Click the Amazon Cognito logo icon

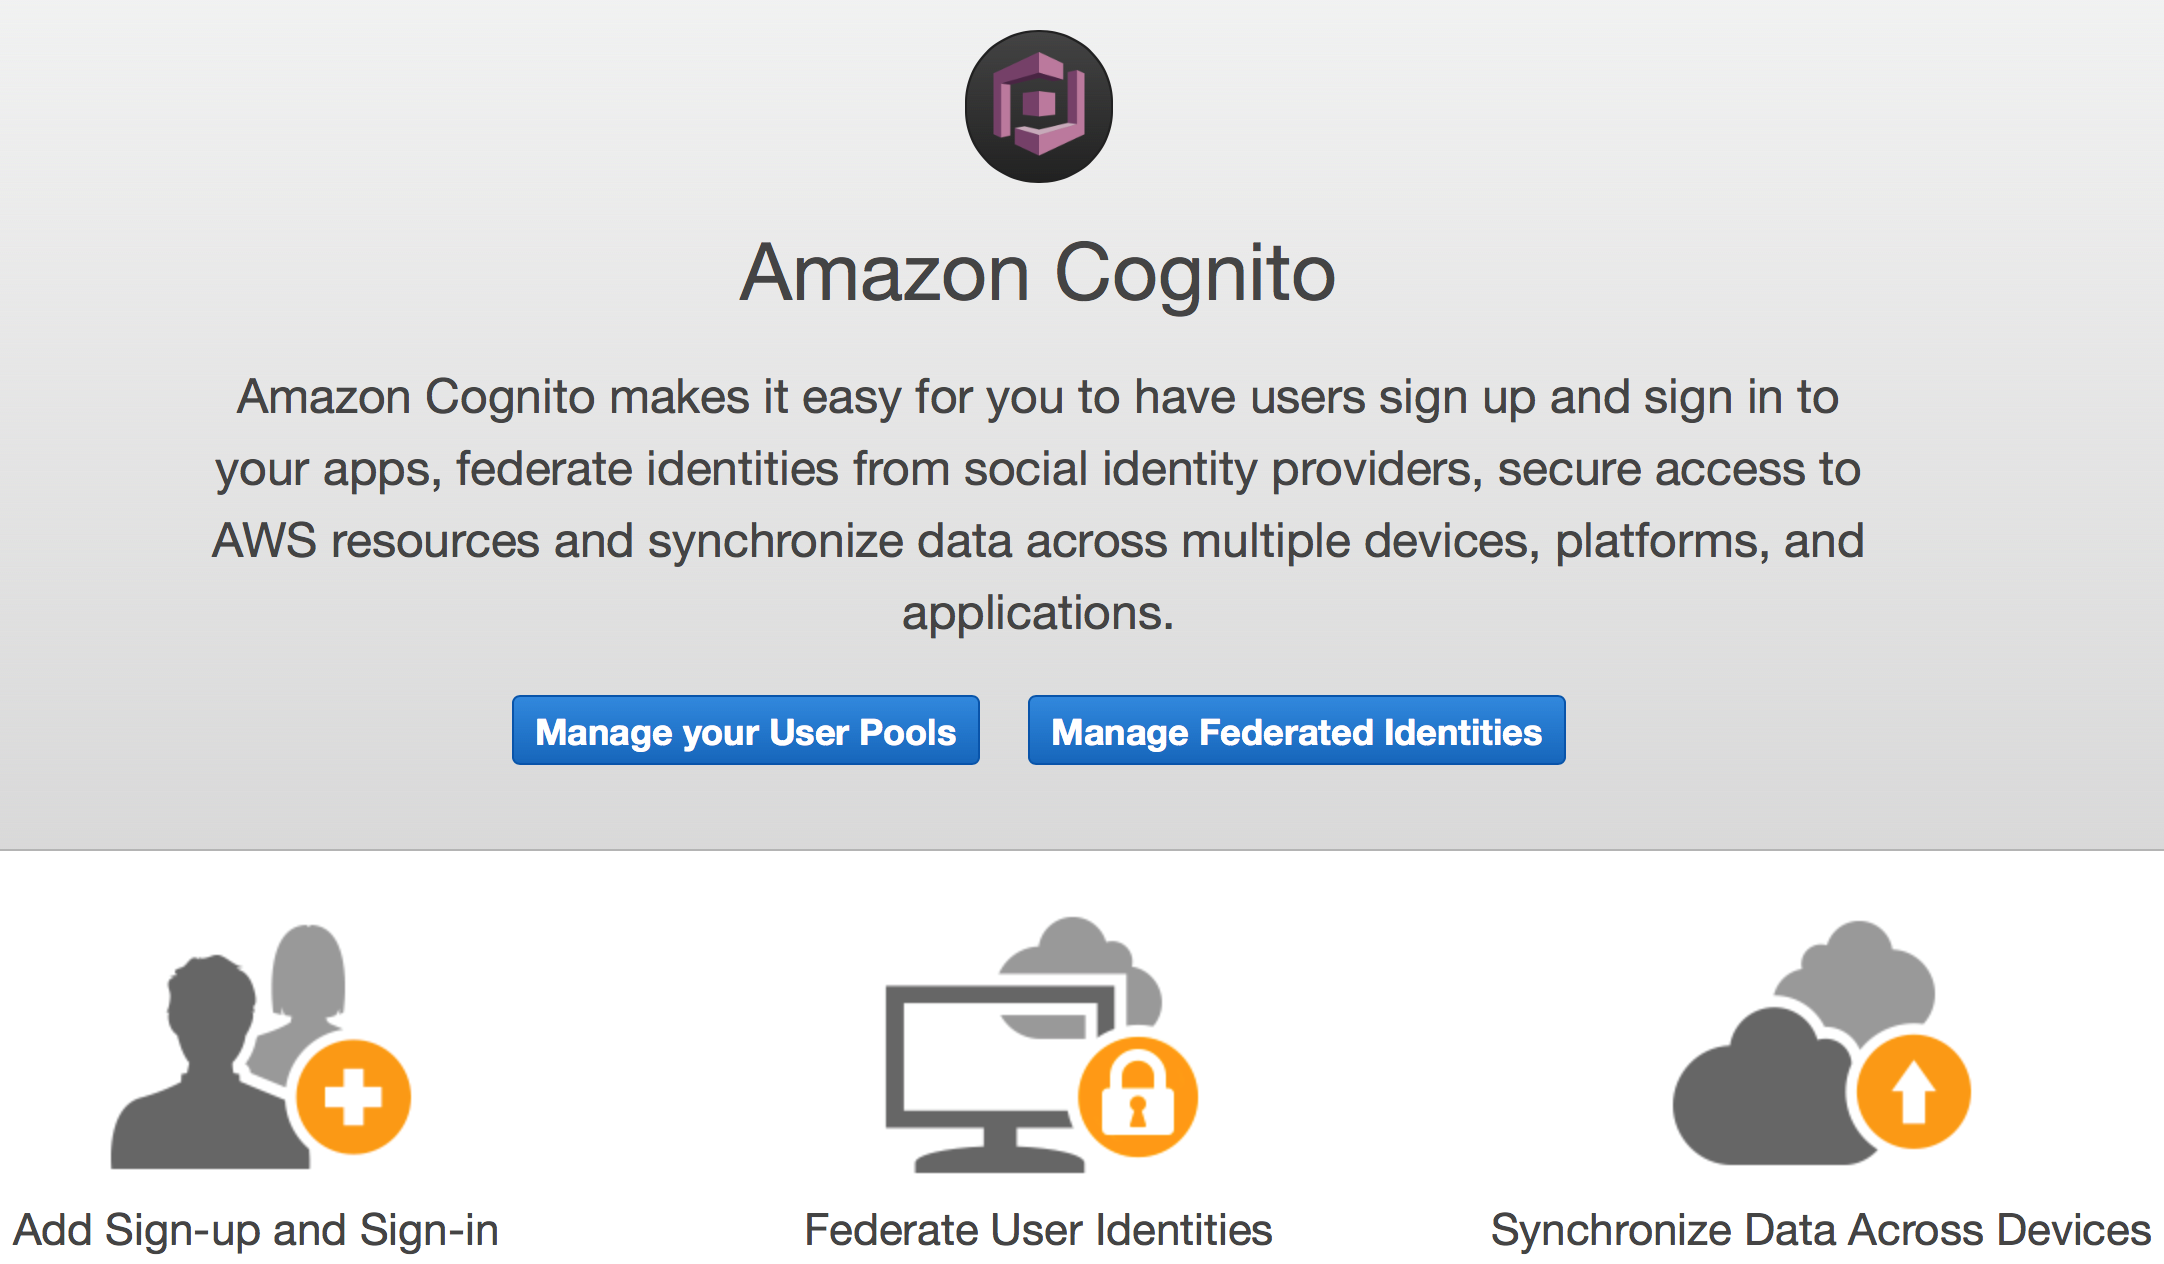(1038, 106)
